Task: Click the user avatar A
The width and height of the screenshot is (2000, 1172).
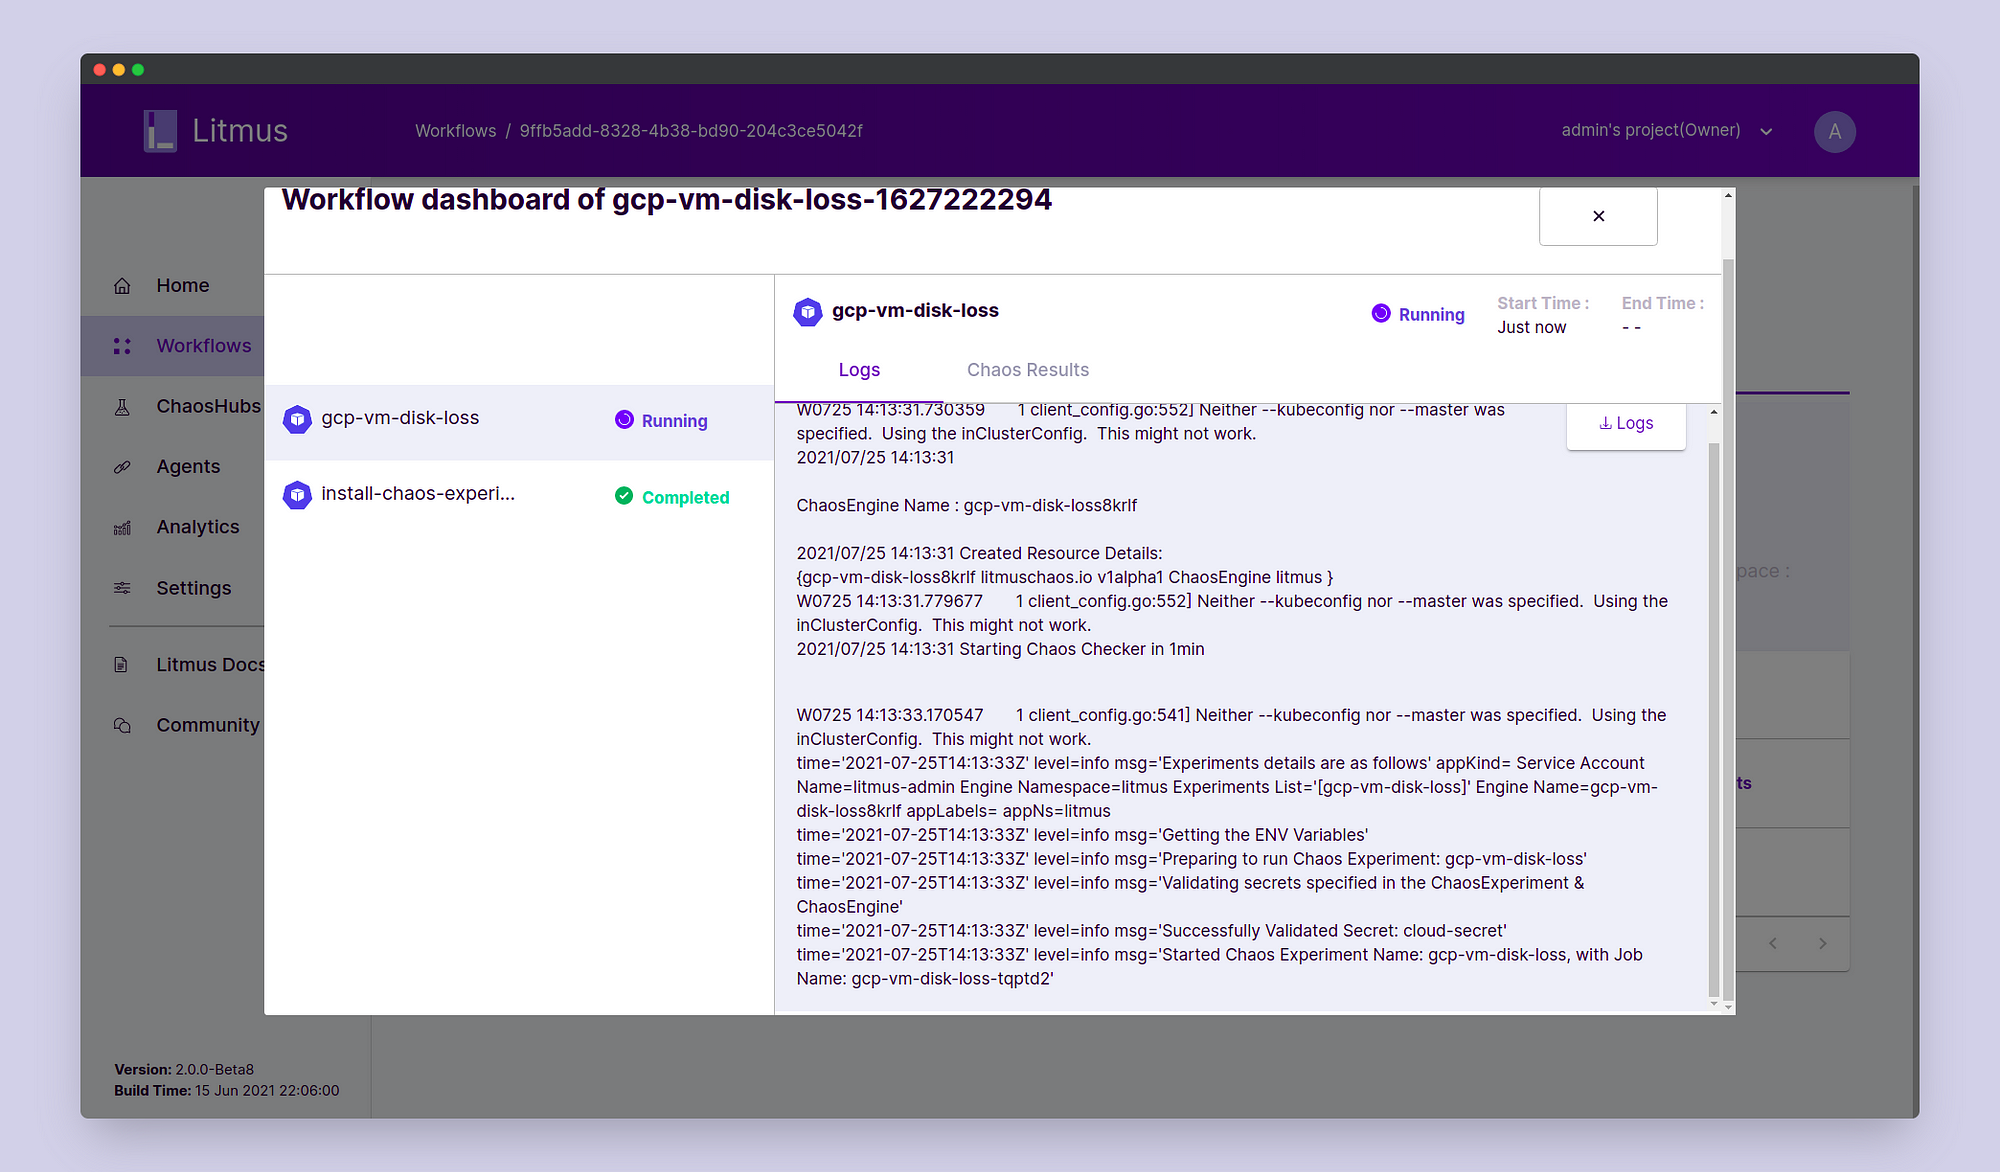Action: tap(1834, 132)
